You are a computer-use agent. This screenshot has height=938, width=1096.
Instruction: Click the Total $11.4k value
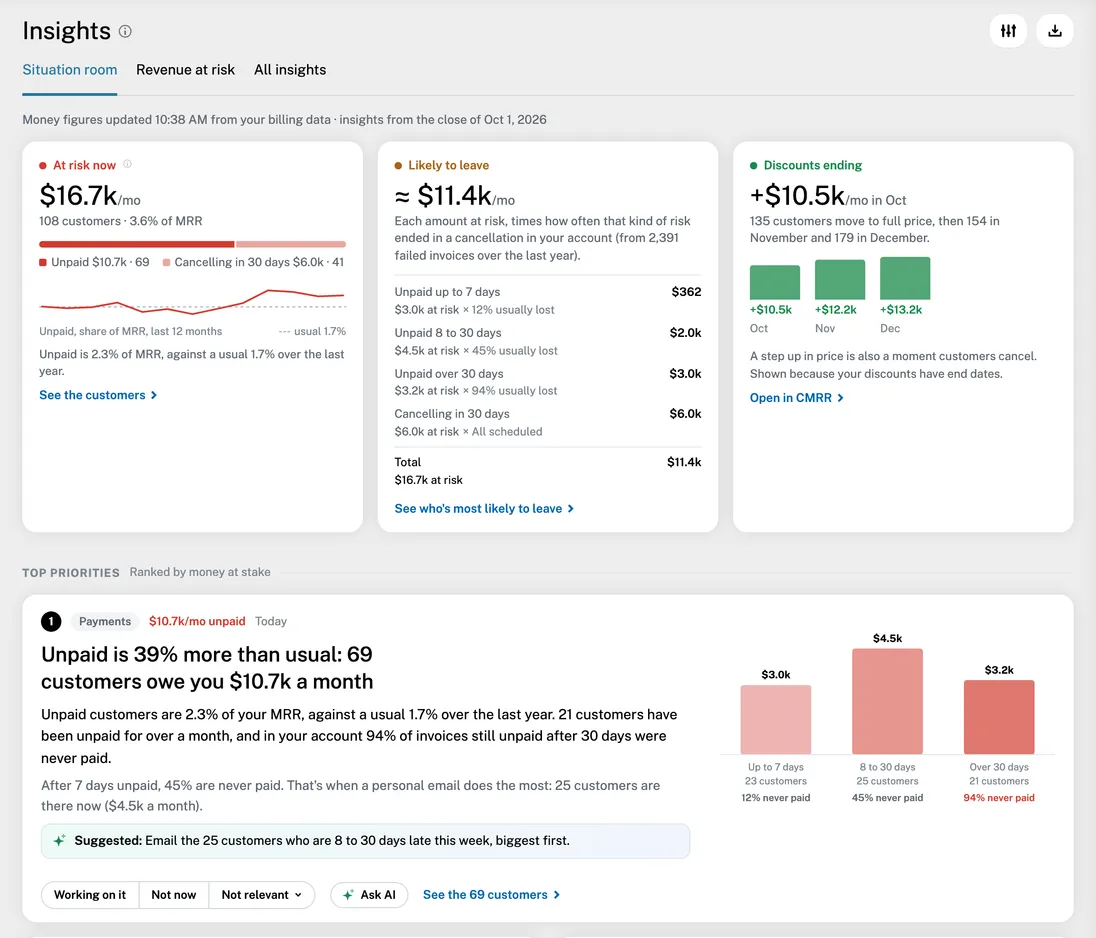click(x=684, y=462)
